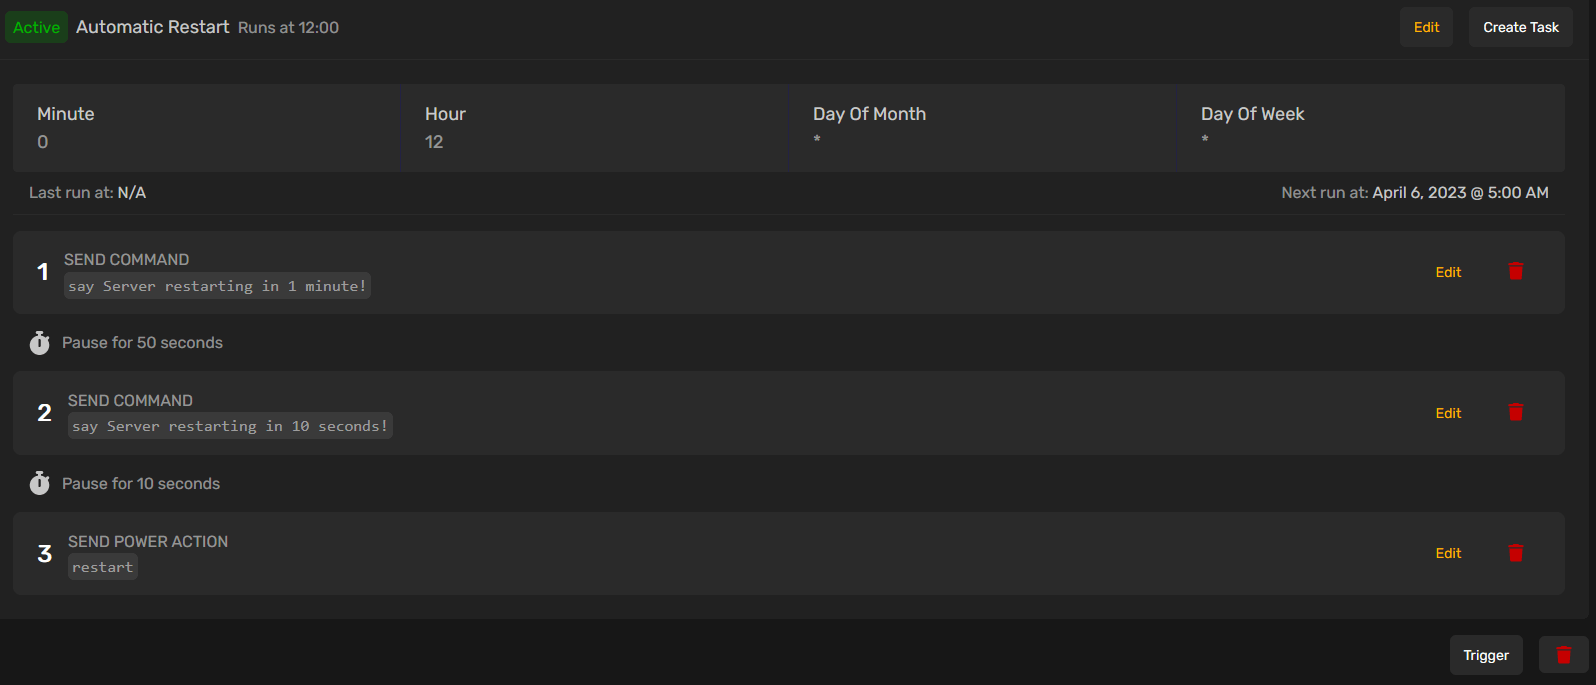
Task: Click the green Active status badge
Action: [37, 27]
